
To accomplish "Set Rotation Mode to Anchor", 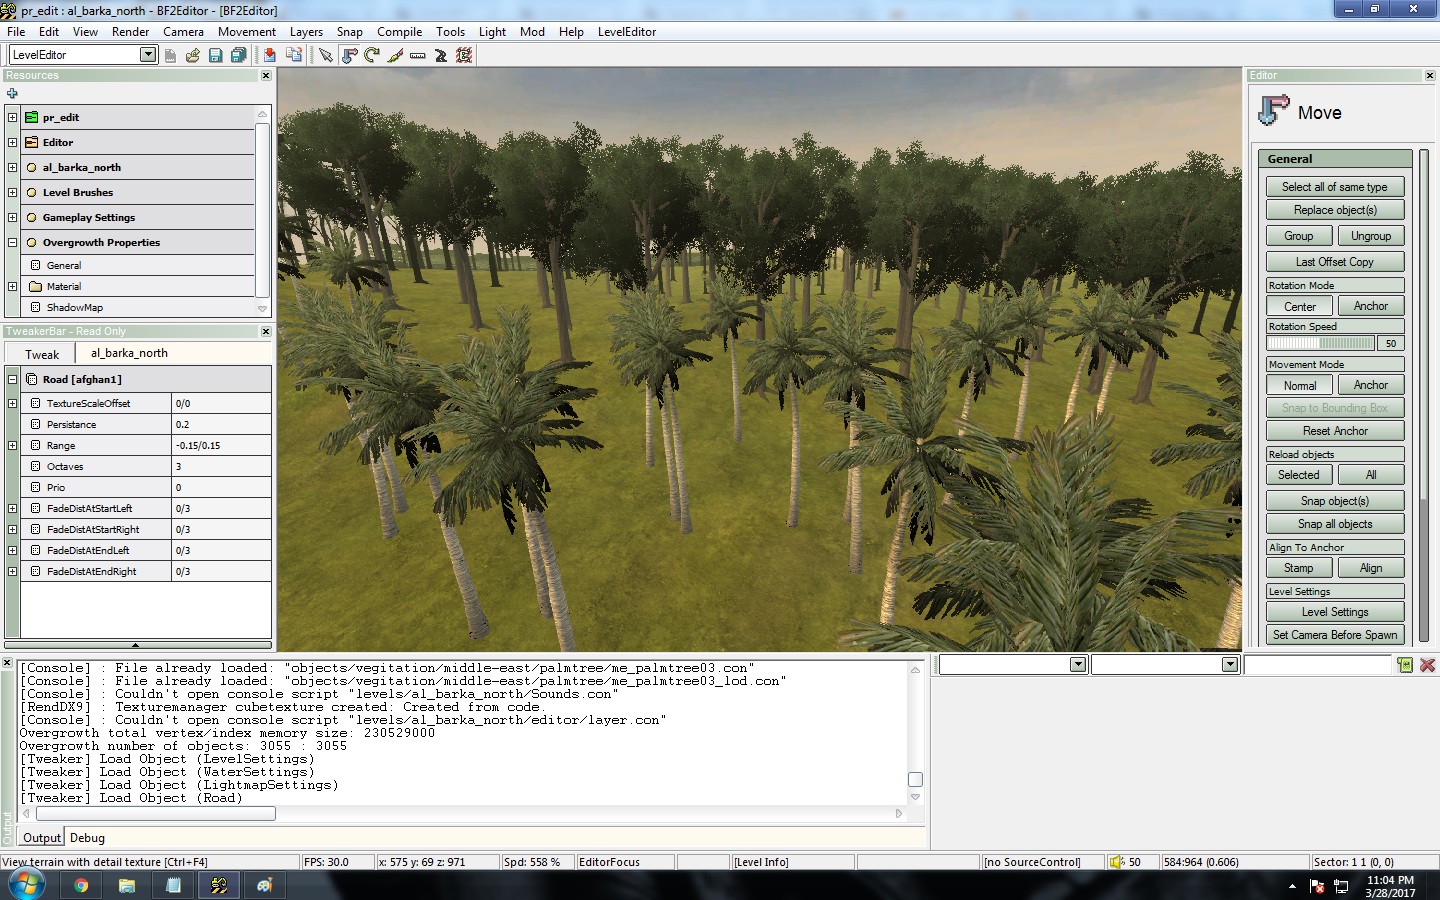I will click(x=1371, y=307).
